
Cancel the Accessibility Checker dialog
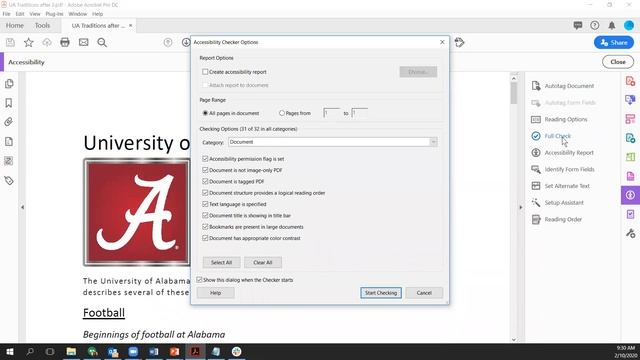click(424, 293)
